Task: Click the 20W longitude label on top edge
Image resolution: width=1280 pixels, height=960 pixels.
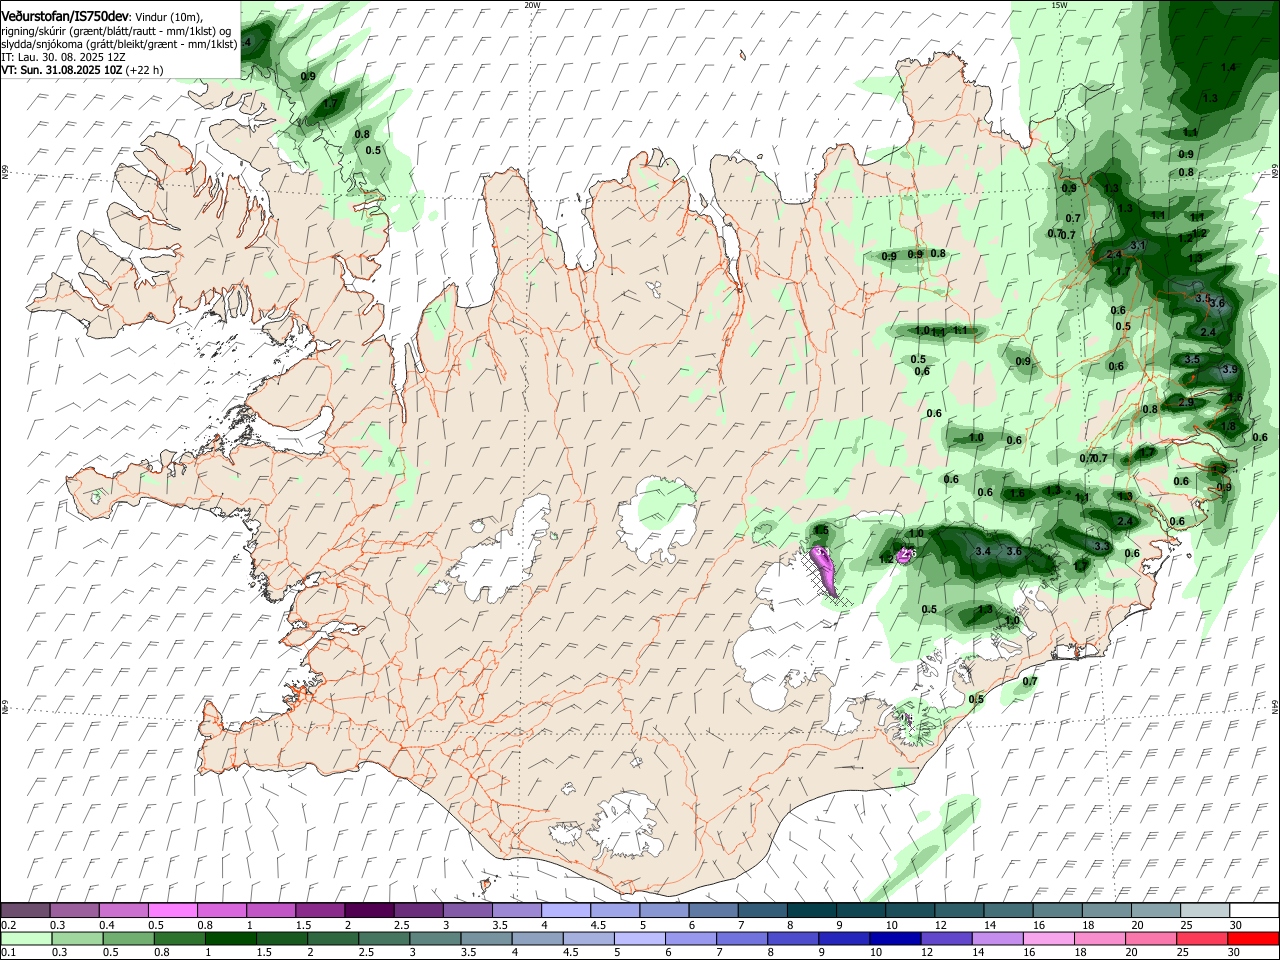Action: point(532,5)
